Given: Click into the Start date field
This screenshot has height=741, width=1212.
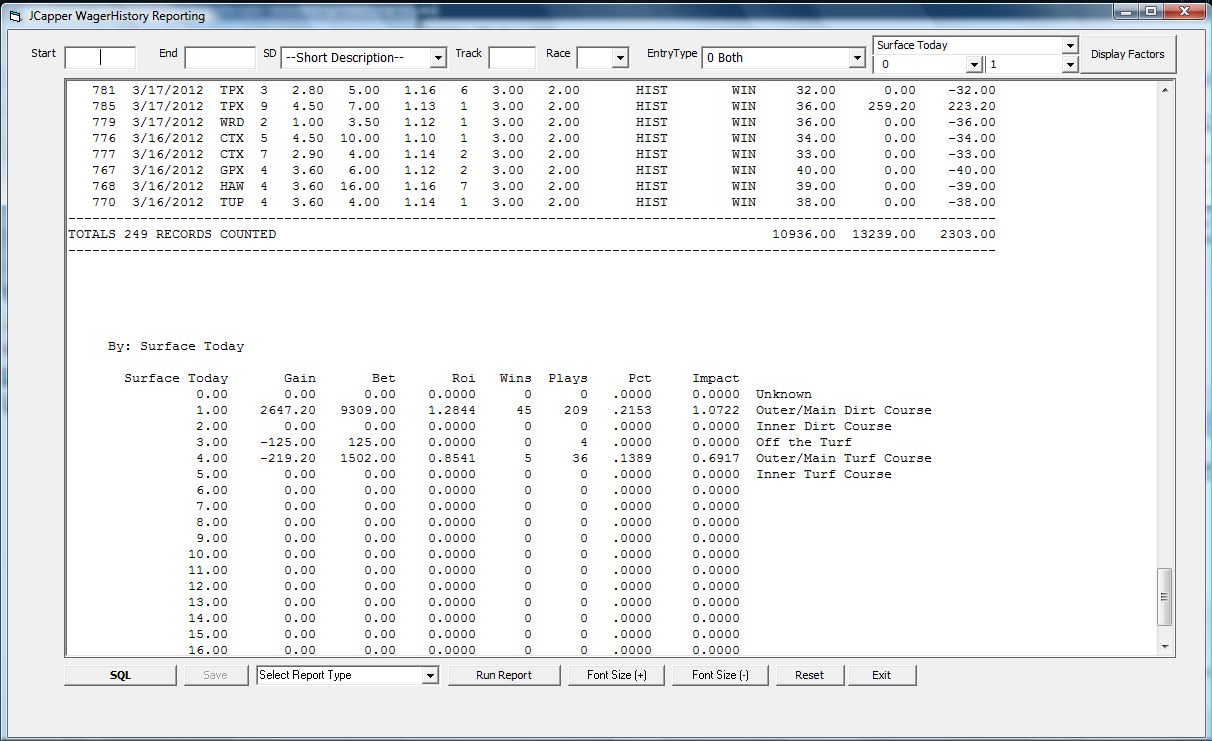Looking at the screenshot, I should (x=100, y=57).
